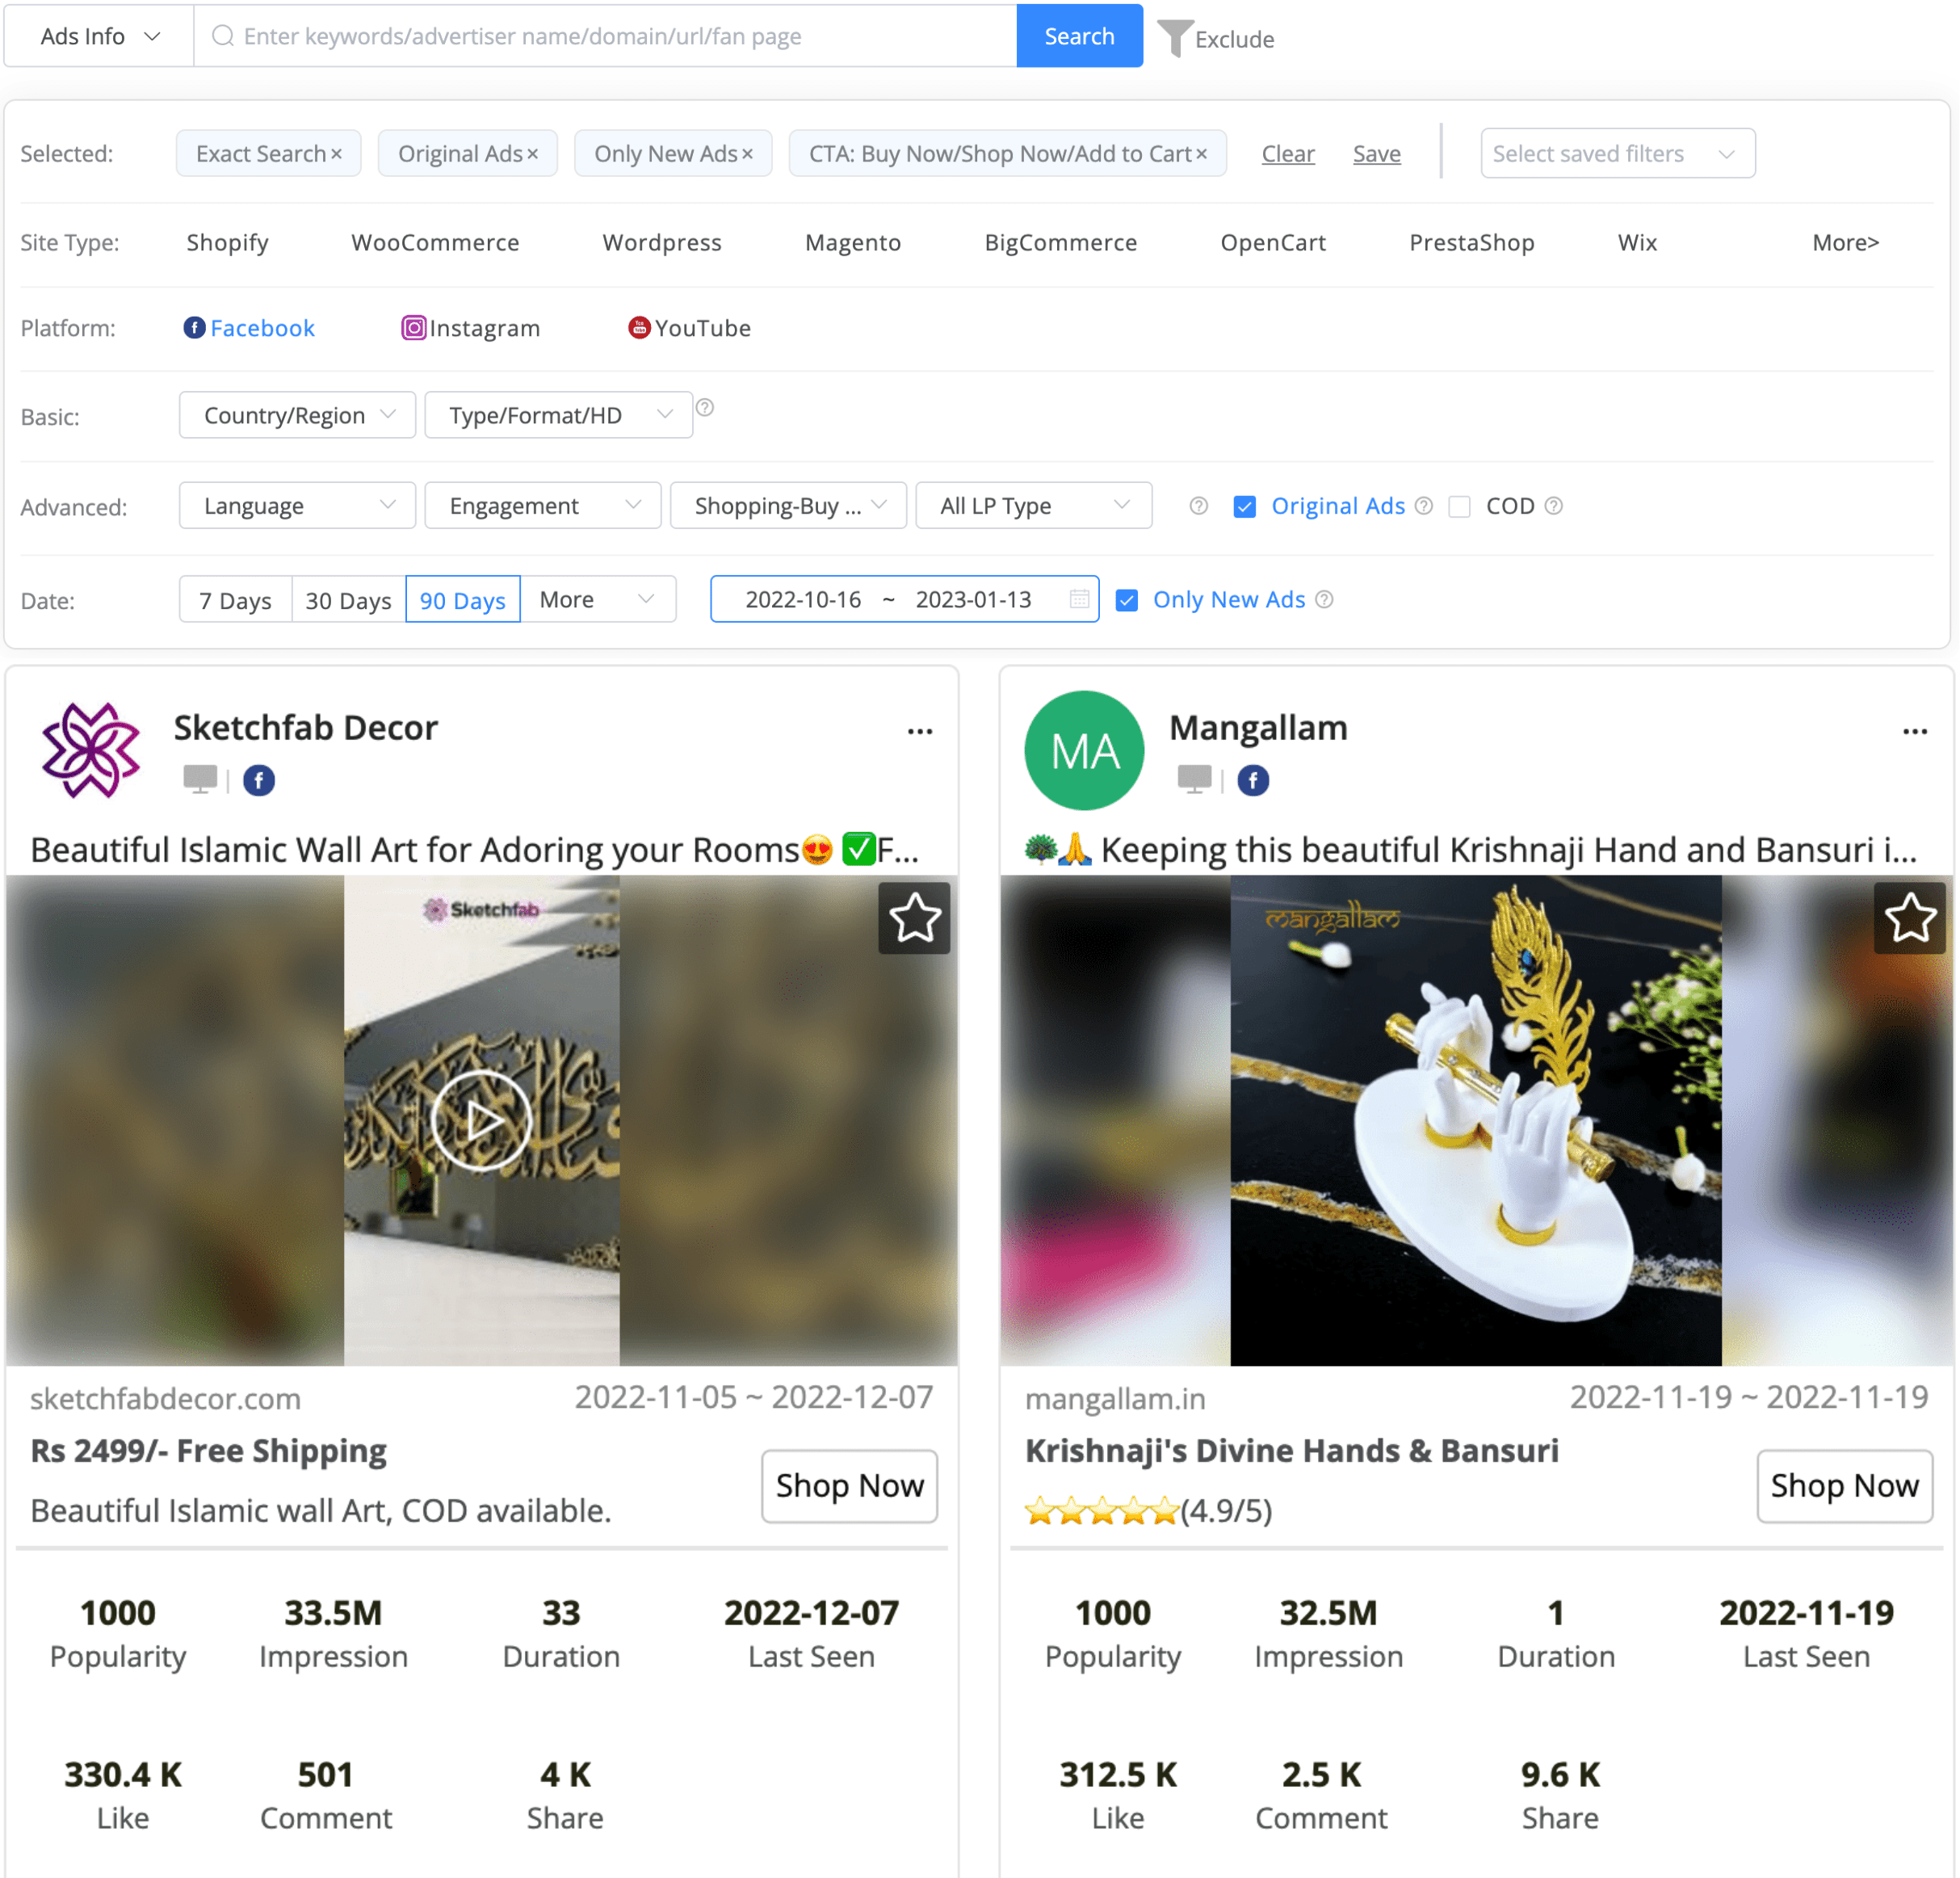Remove the Exact Search filter tag
The width and height of the screenshot is (1960, 1878).
click(x=336, y=154)
